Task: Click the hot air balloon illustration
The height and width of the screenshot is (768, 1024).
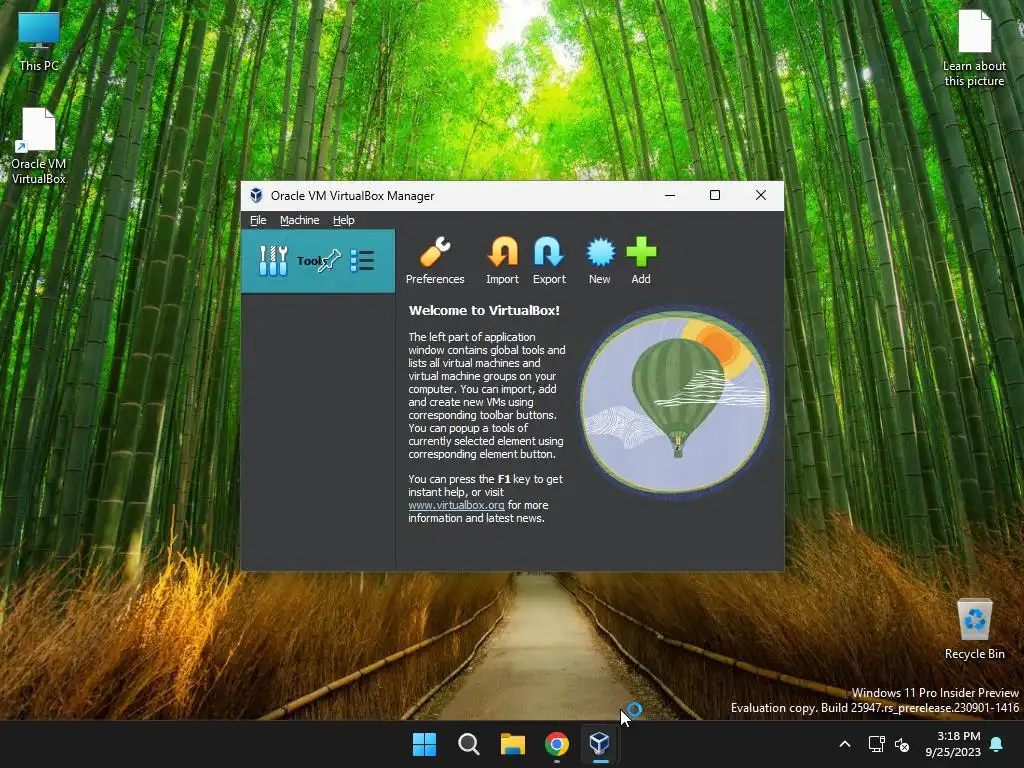Action: pyautogui.click(x=675, y=402)
